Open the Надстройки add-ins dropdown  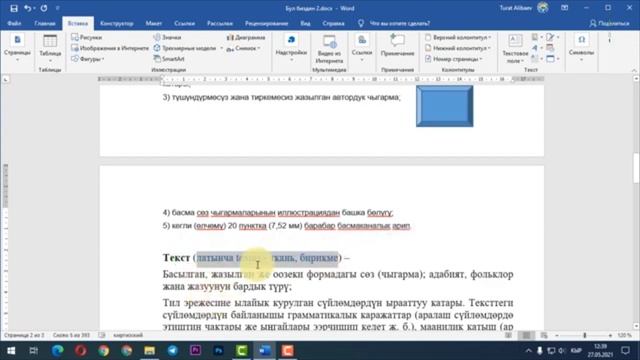(x=291, y=48)
